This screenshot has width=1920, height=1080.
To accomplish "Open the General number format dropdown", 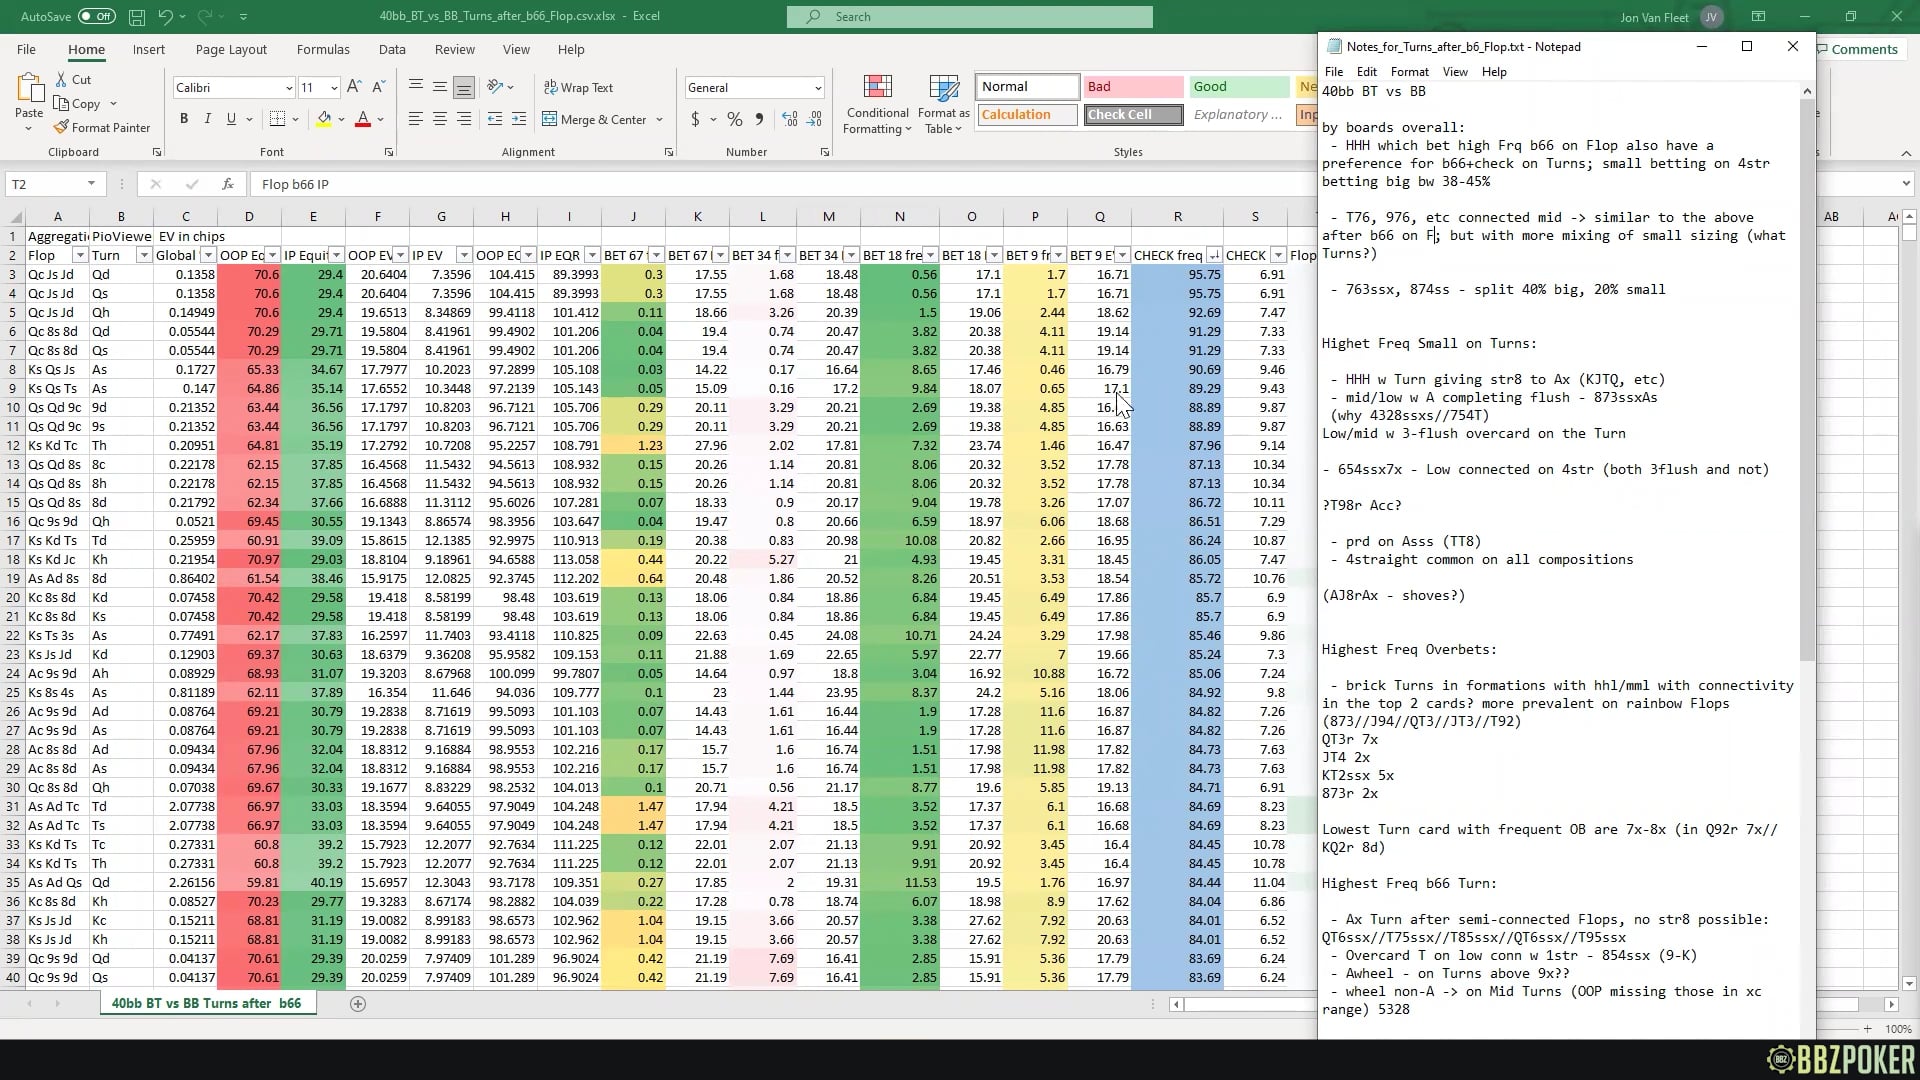I will click(x=817, y=88).
